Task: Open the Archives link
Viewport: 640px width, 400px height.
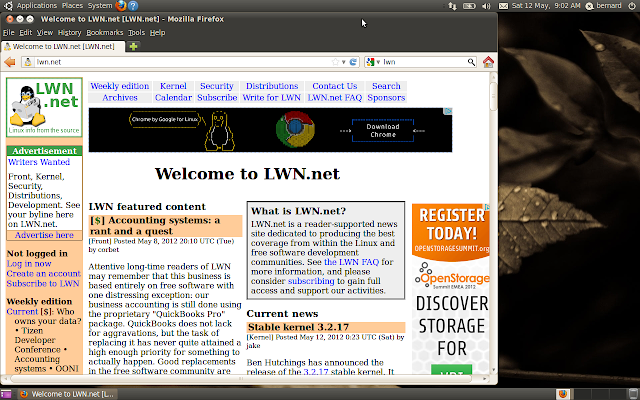Action: [120, 98]
